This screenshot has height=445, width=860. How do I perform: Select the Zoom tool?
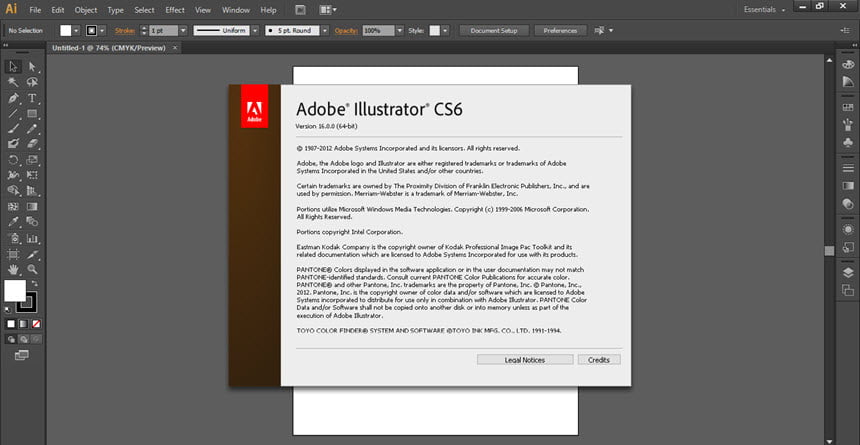click(32, 269)
